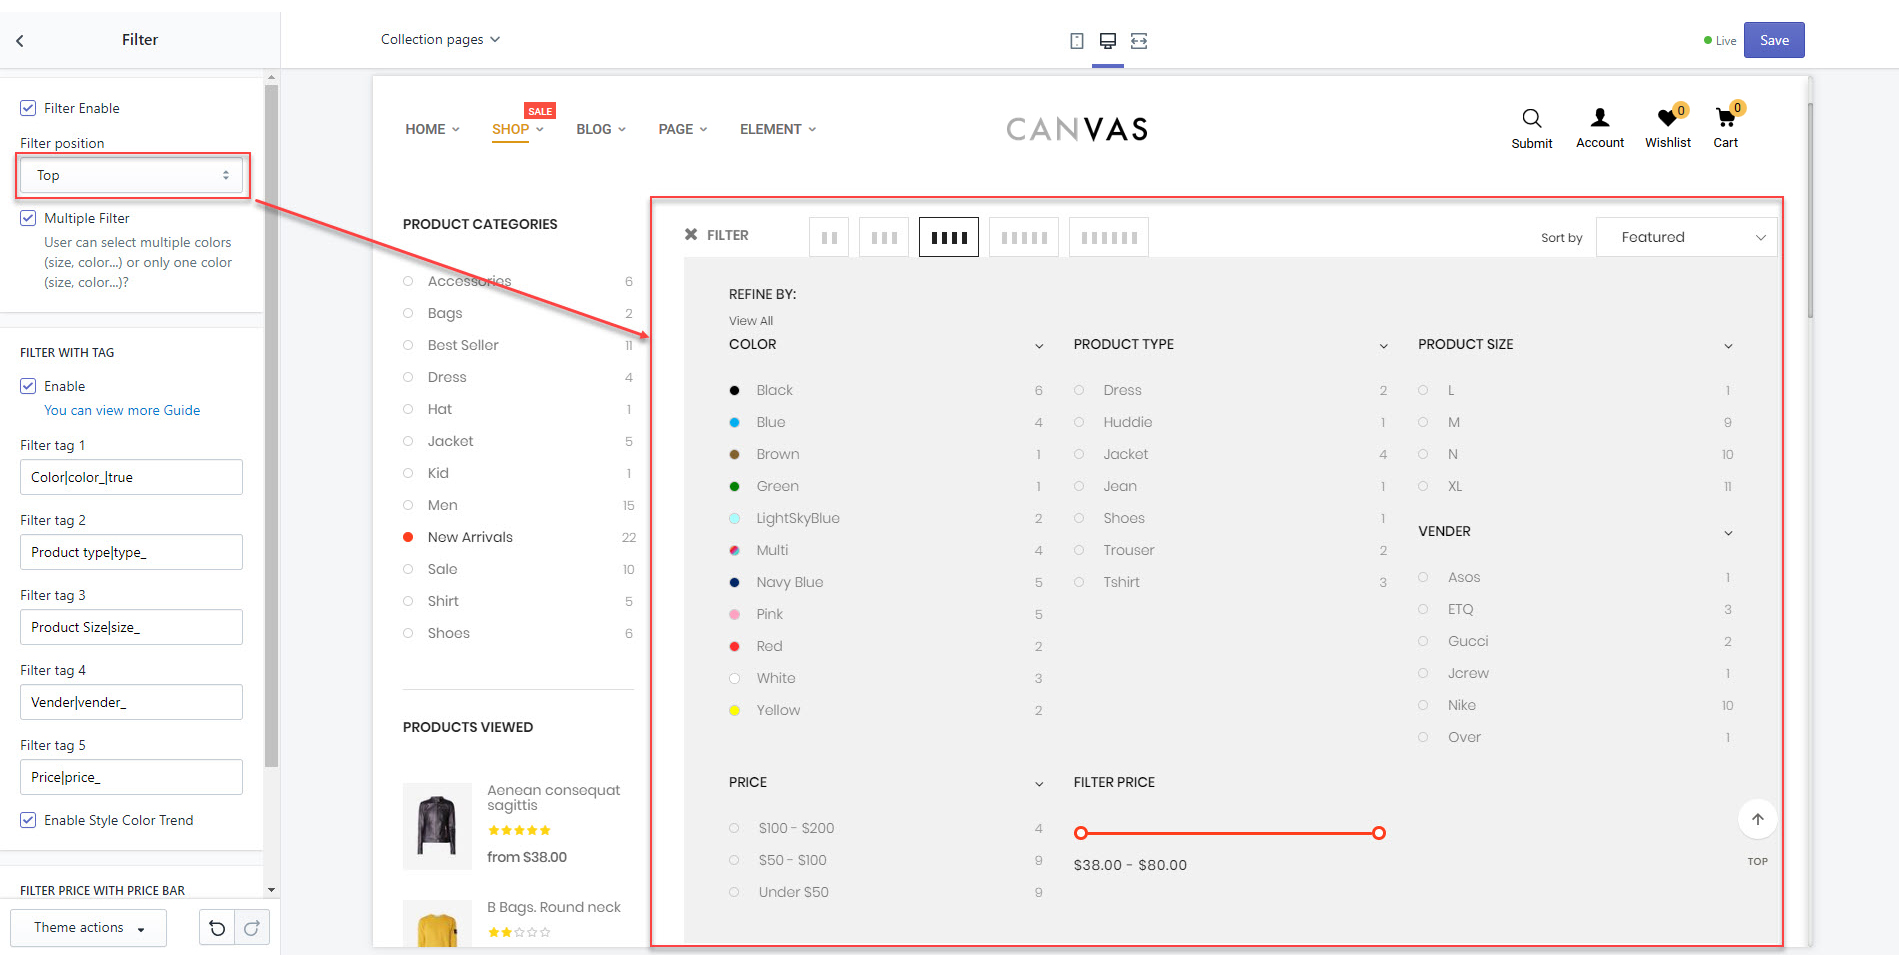Toggle Enable Style Color Trend checkbox
This screenshot has height=967, width=1899.
(28, 820)
